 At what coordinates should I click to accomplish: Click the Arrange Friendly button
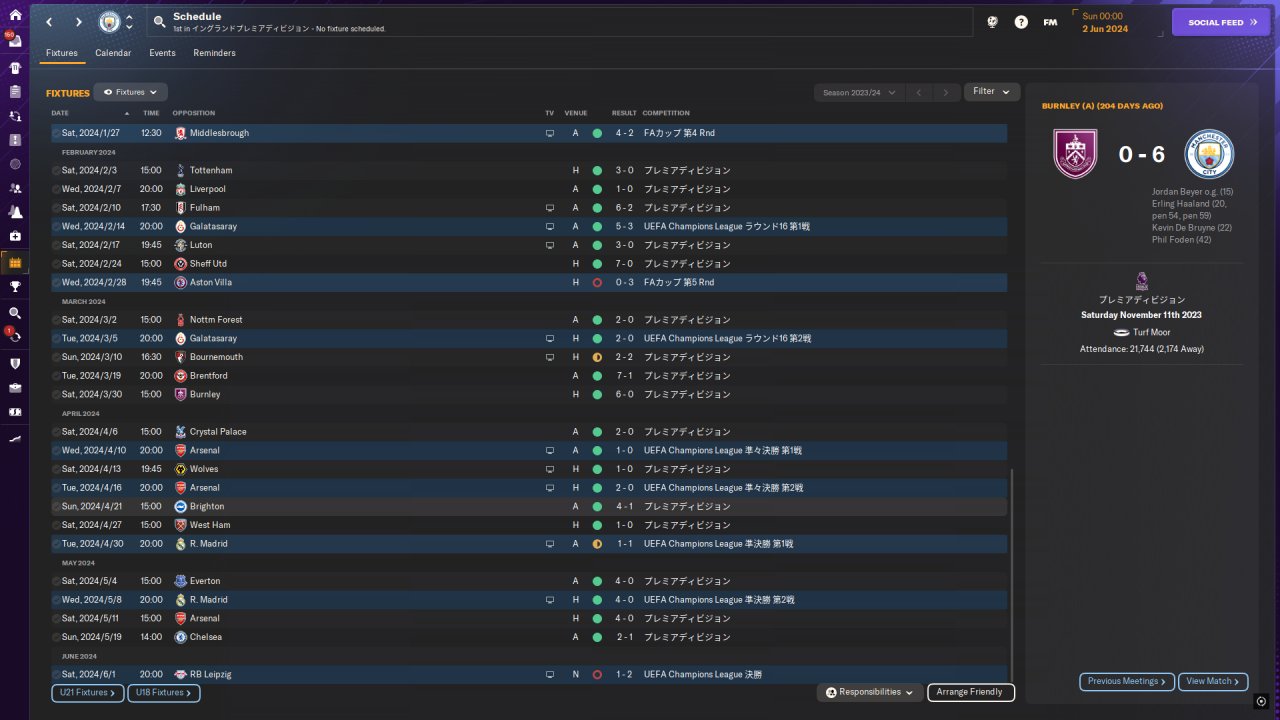(x=971, y=692)
